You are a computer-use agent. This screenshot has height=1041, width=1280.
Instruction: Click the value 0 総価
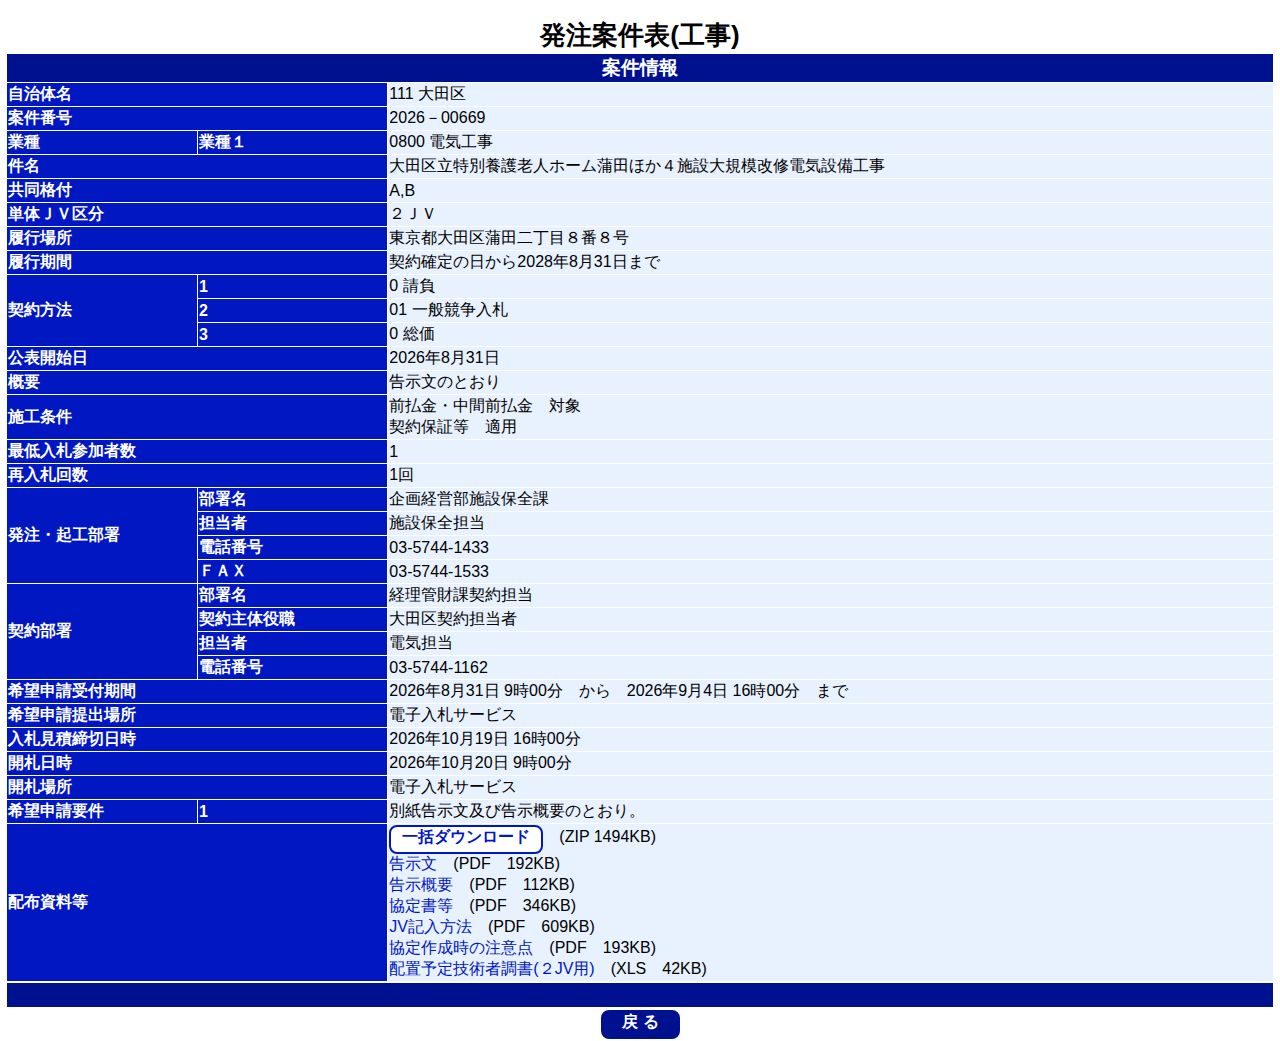(x=412, y=334)
